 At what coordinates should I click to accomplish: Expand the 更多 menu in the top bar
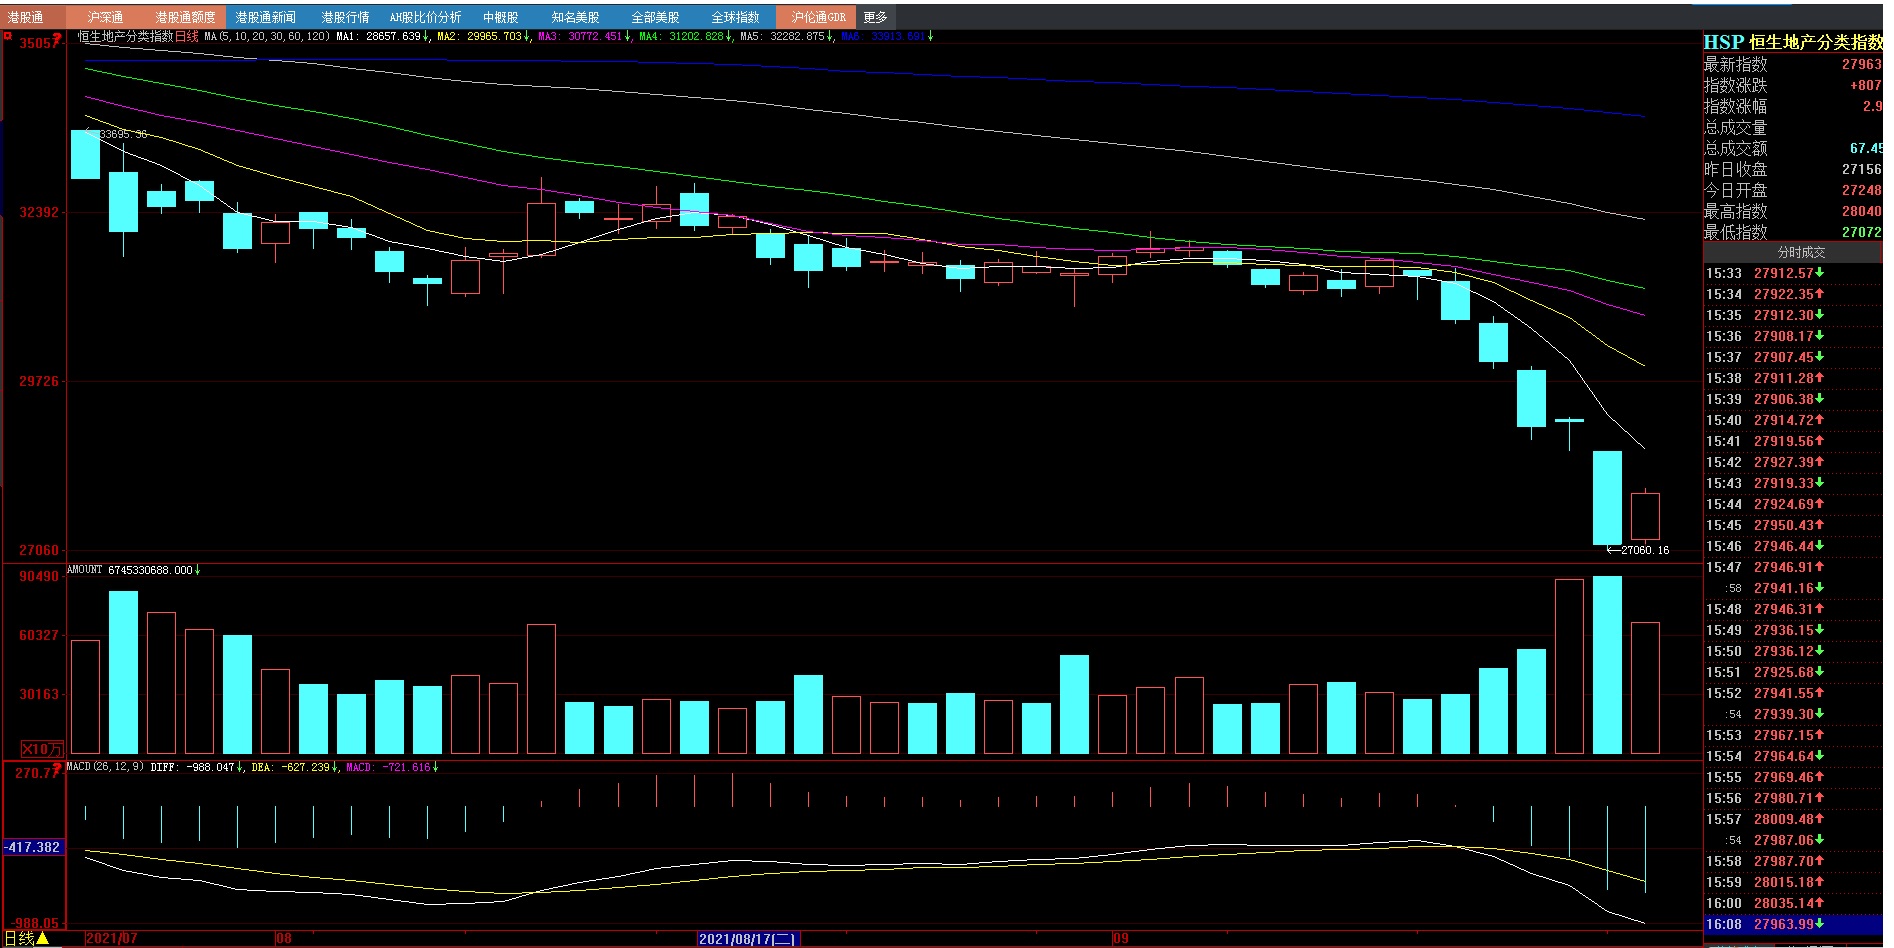[875, 17]
